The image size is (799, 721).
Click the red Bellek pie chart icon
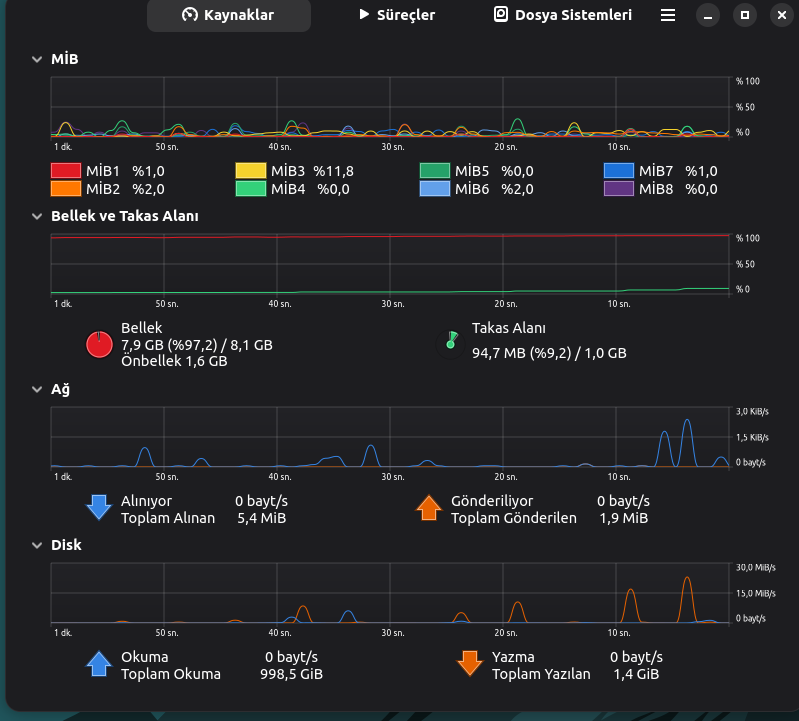click(99, 344)
